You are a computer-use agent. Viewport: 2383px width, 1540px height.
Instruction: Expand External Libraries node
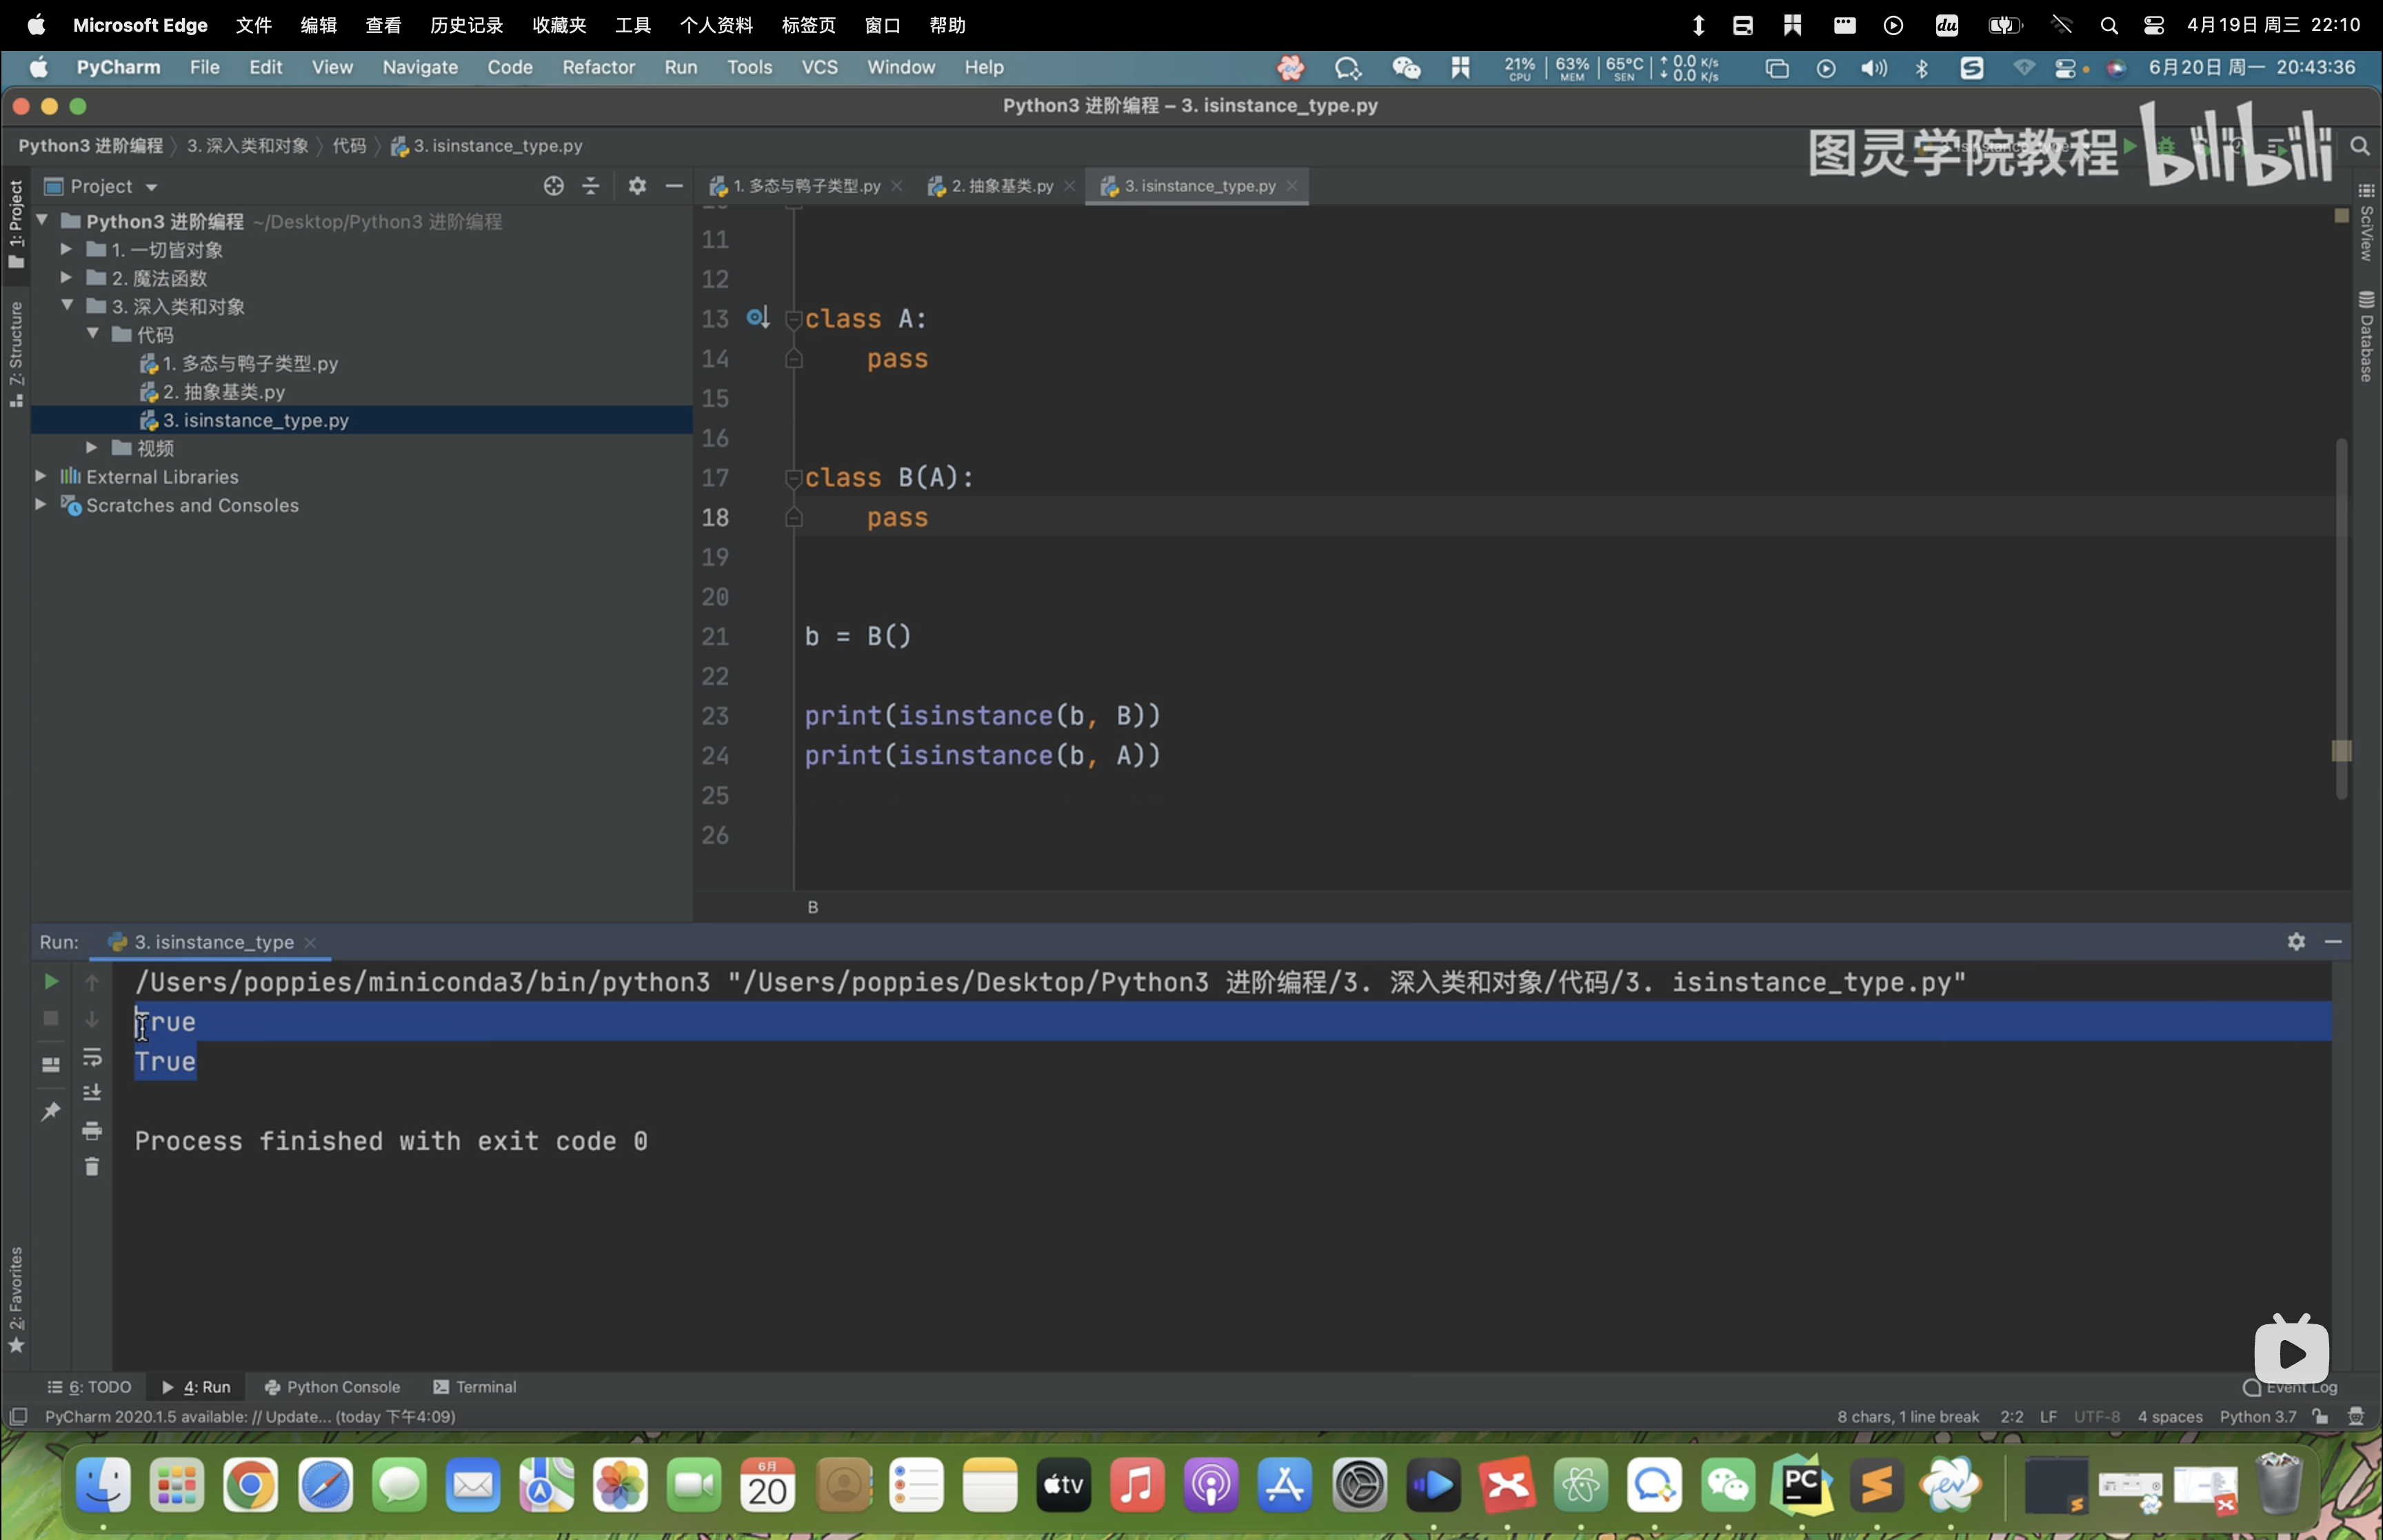40,476
